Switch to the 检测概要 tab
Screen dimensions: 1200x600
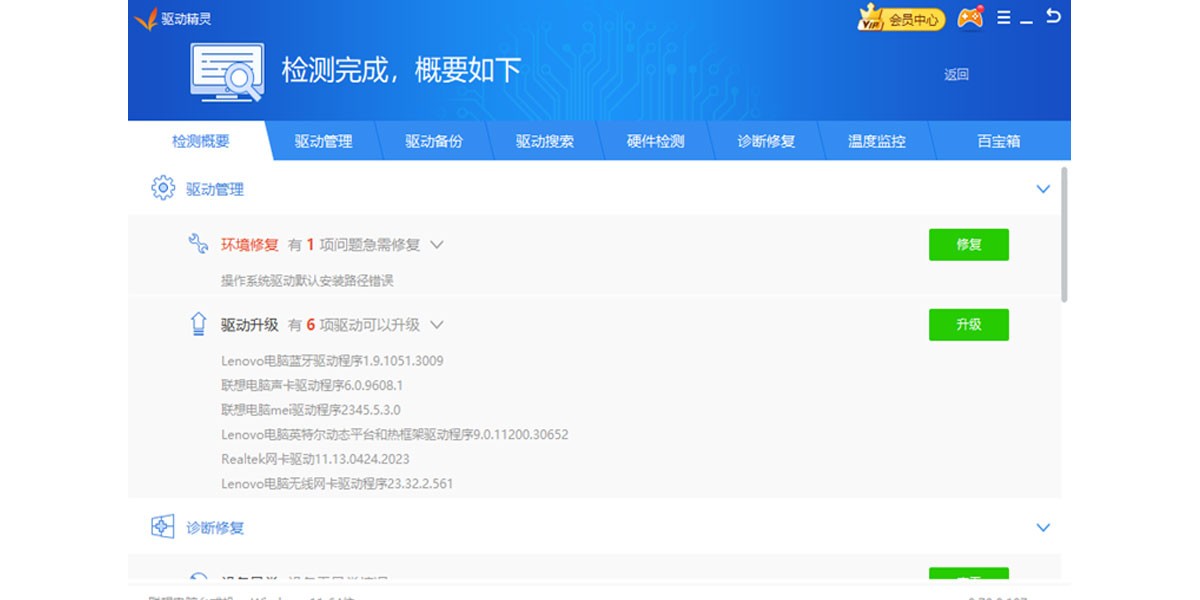(200, 141)
